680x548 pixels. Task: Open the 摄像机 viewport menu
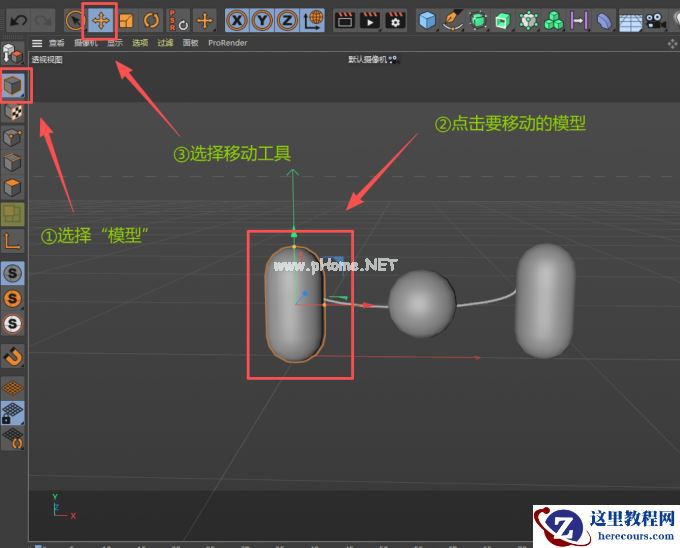point(83,43)
